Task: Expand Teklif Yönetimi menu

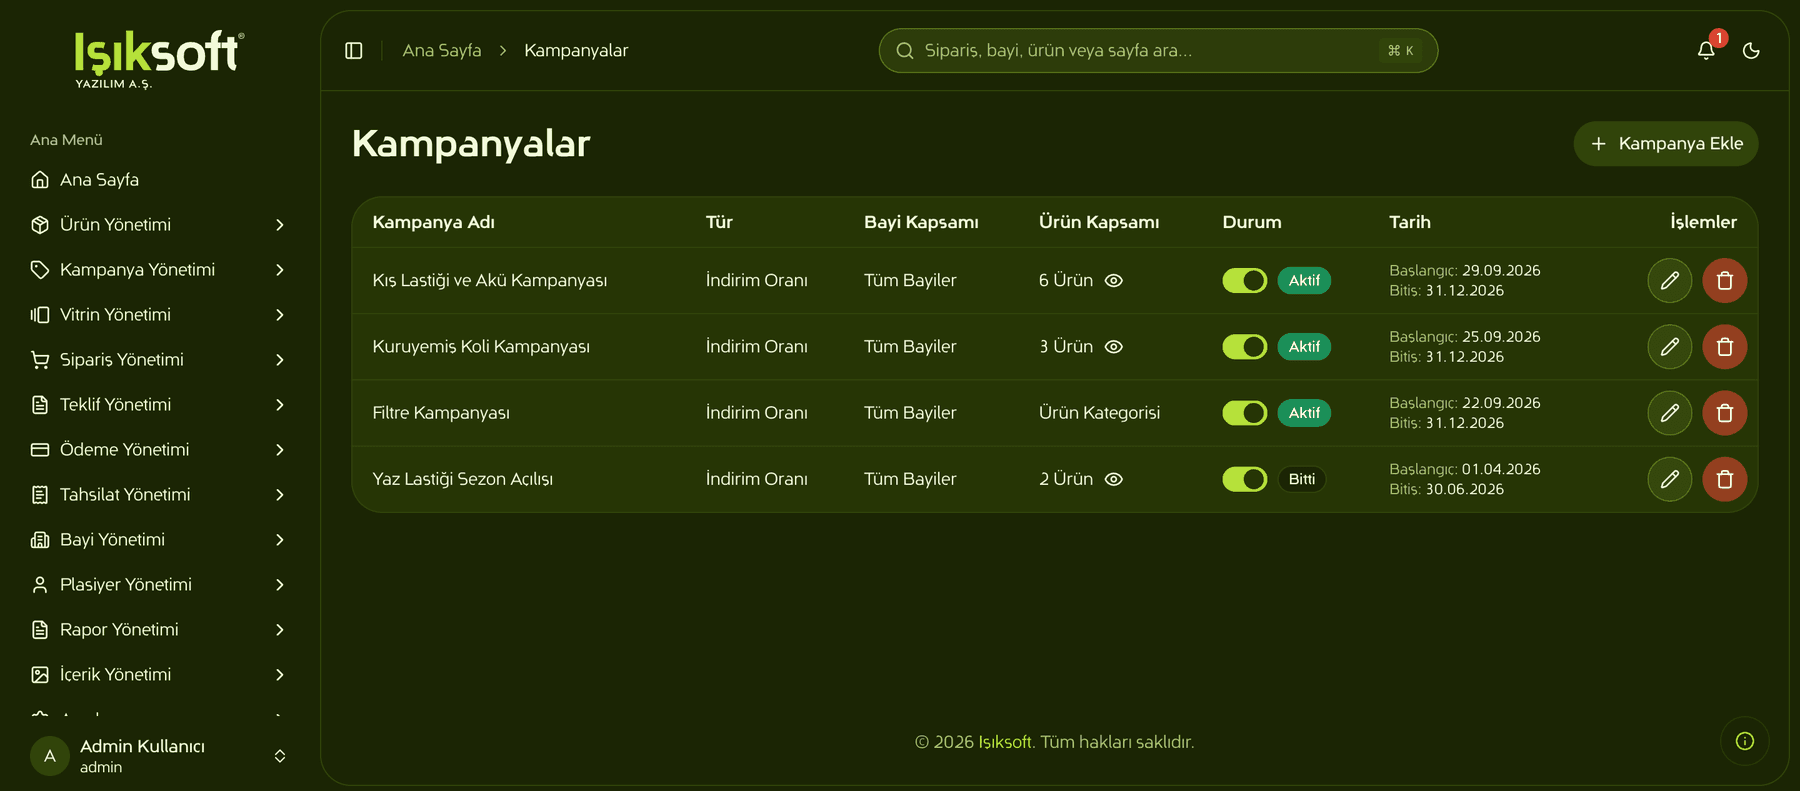Action: click(x=158, y=405)
